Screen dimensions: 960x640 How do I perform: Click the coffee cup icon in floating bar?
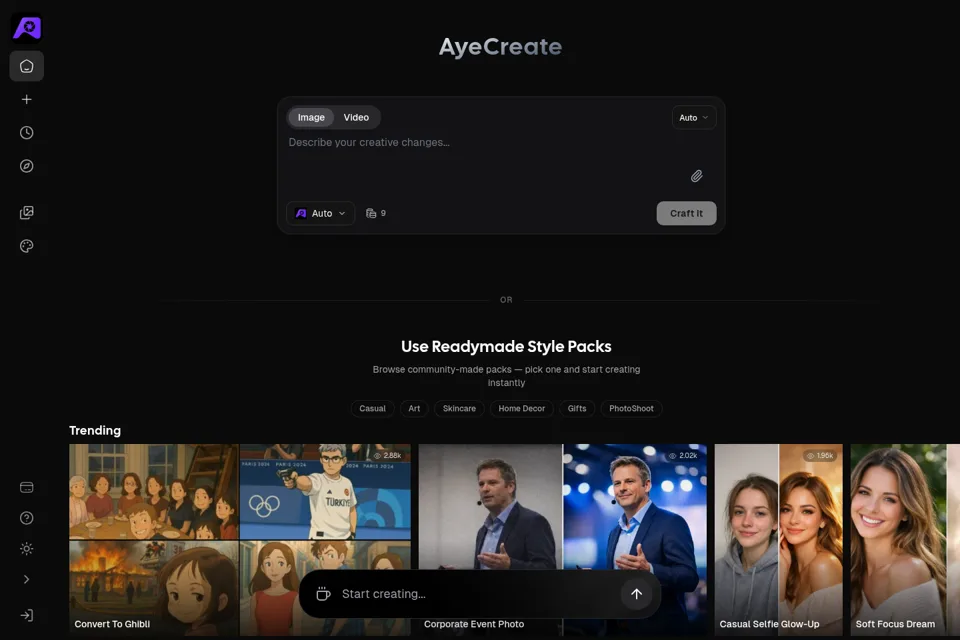click(323, 593)
